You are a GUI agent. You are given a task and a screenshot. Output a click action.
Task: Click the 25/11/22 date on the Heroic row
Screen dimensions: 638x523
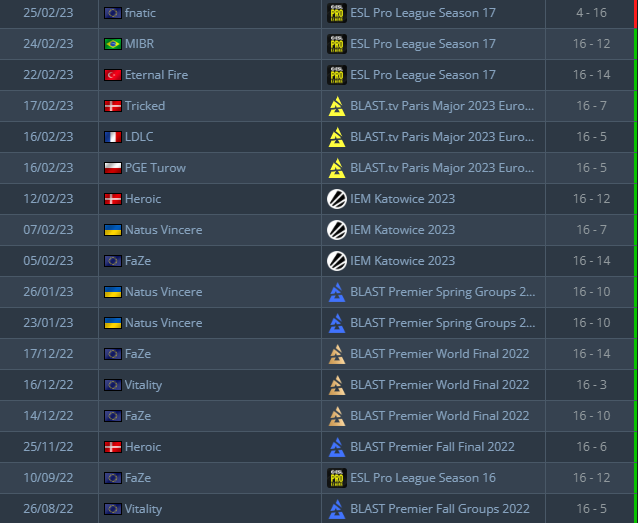[48, 447]
